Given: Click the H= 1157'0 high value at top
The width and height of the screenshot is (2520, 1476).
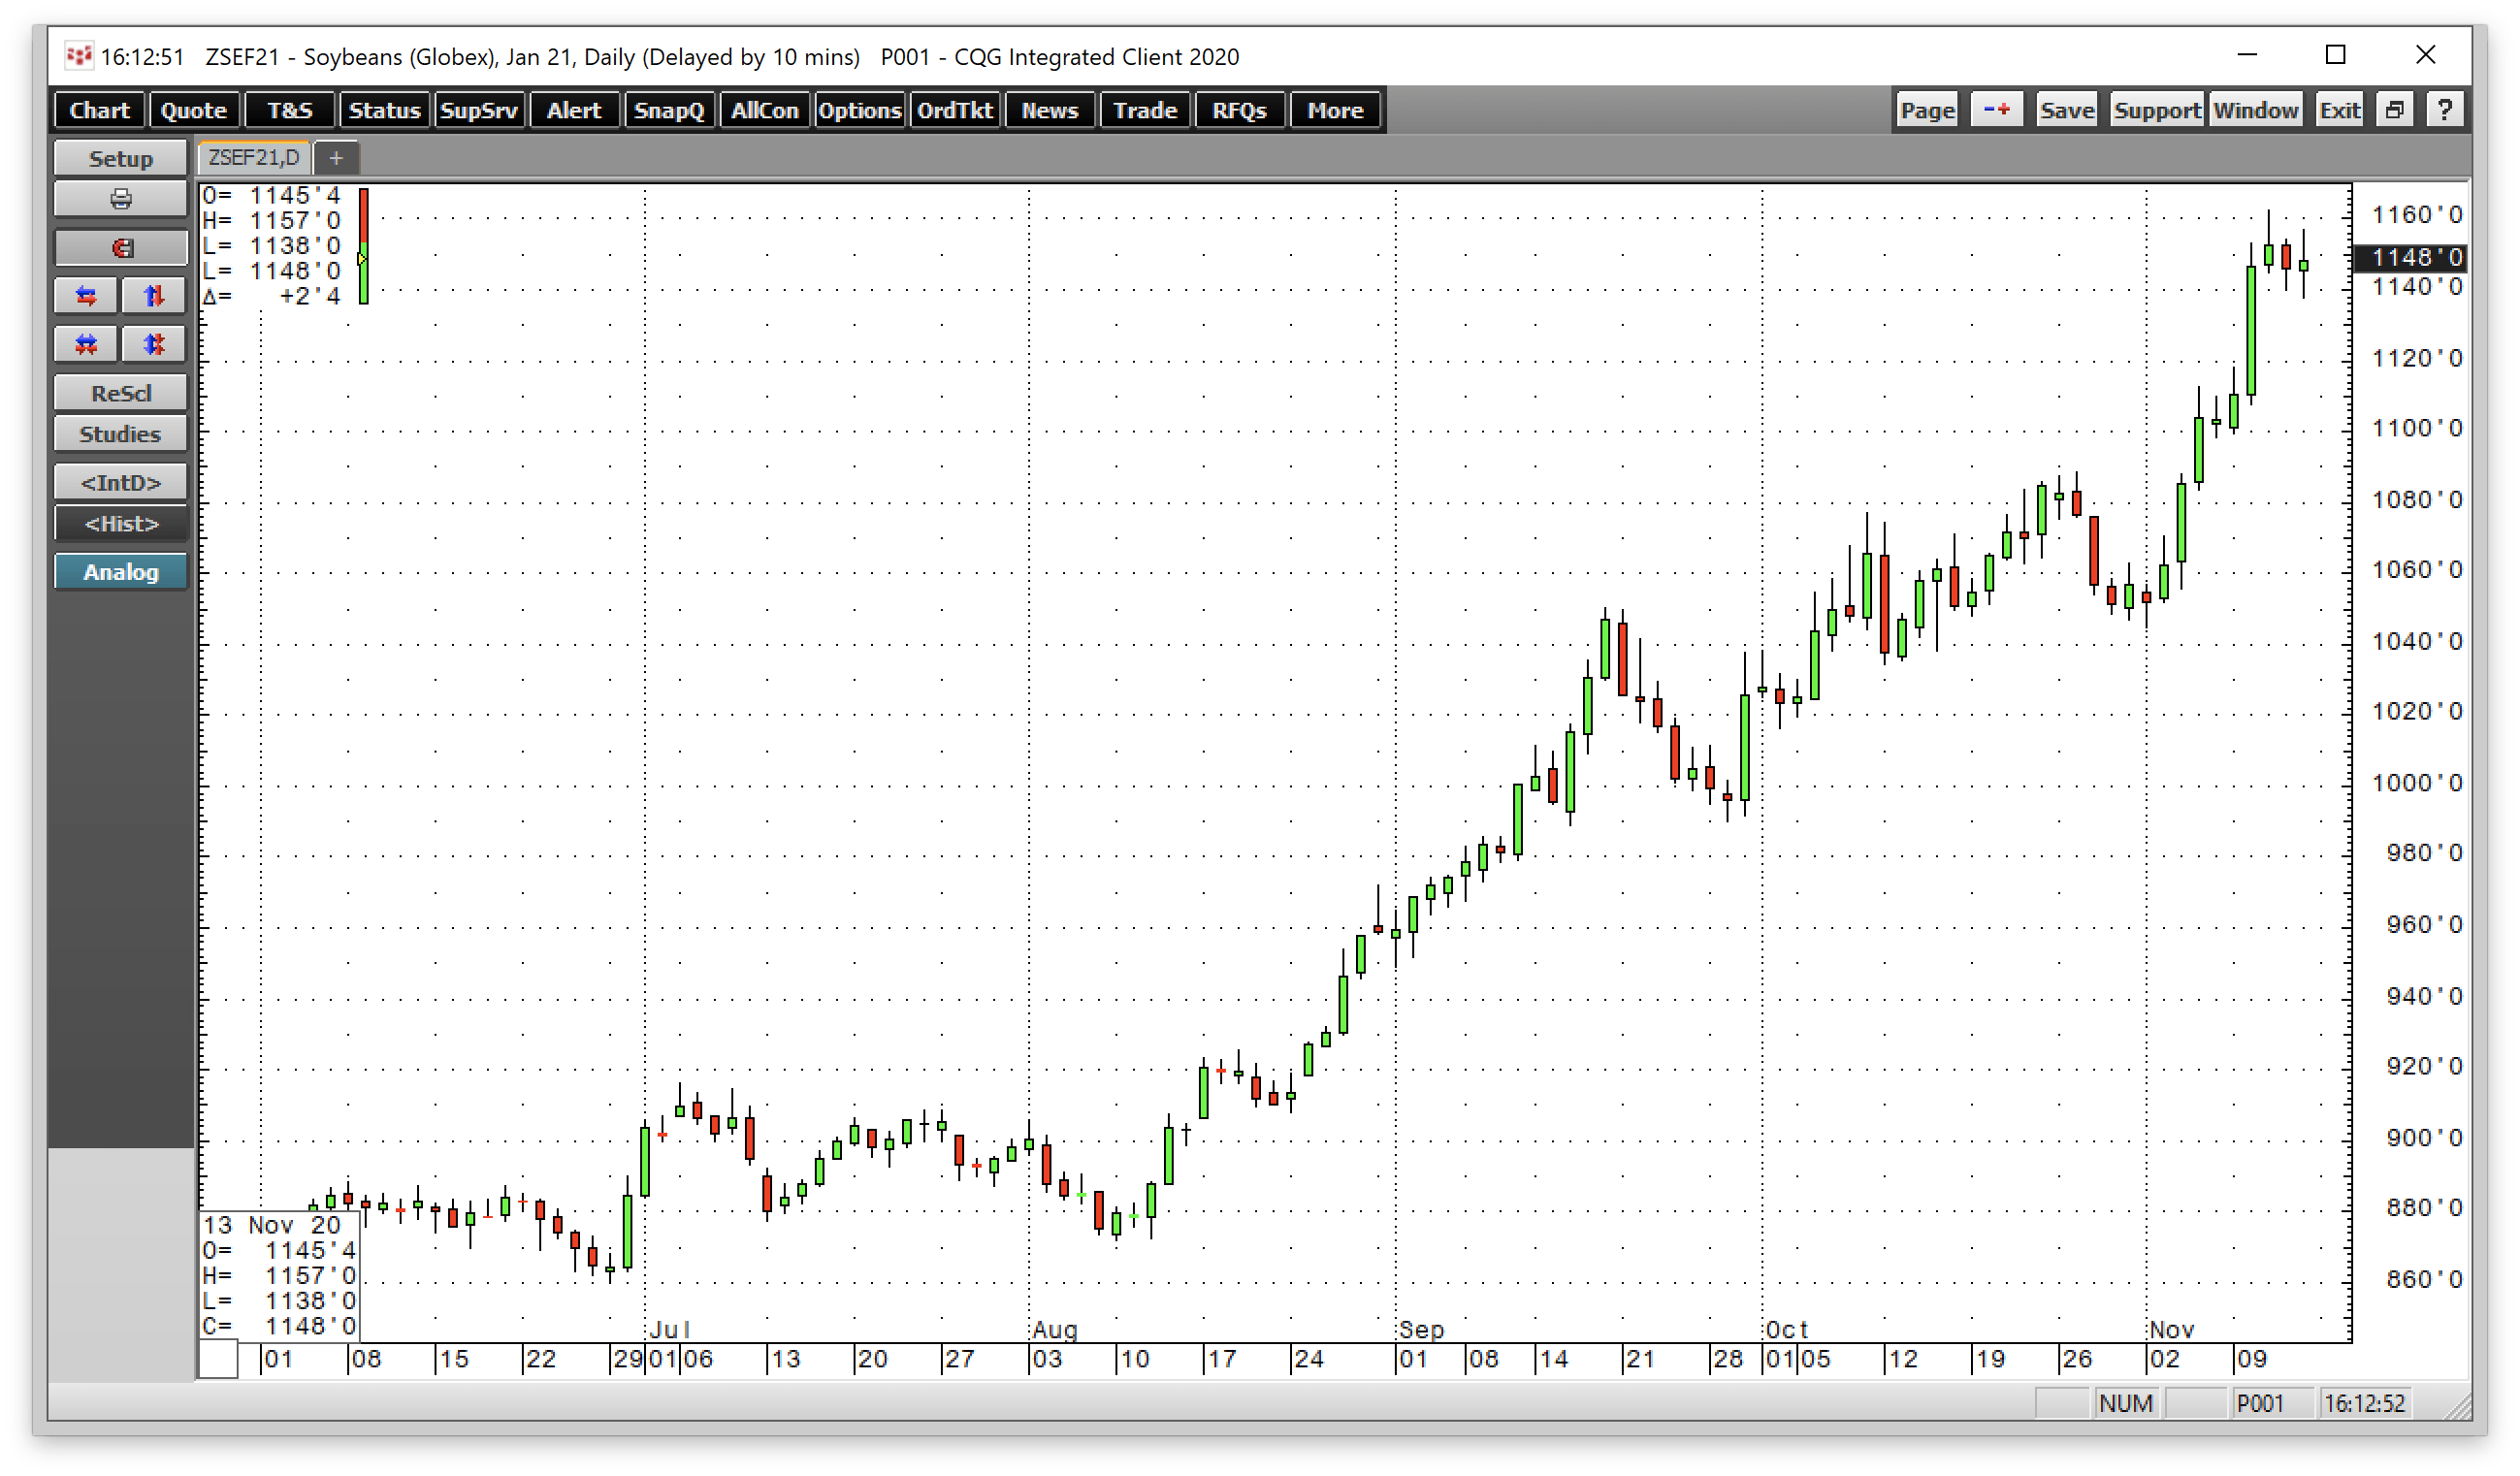Looking at the screenshot, I should click(x=271, y=220).
